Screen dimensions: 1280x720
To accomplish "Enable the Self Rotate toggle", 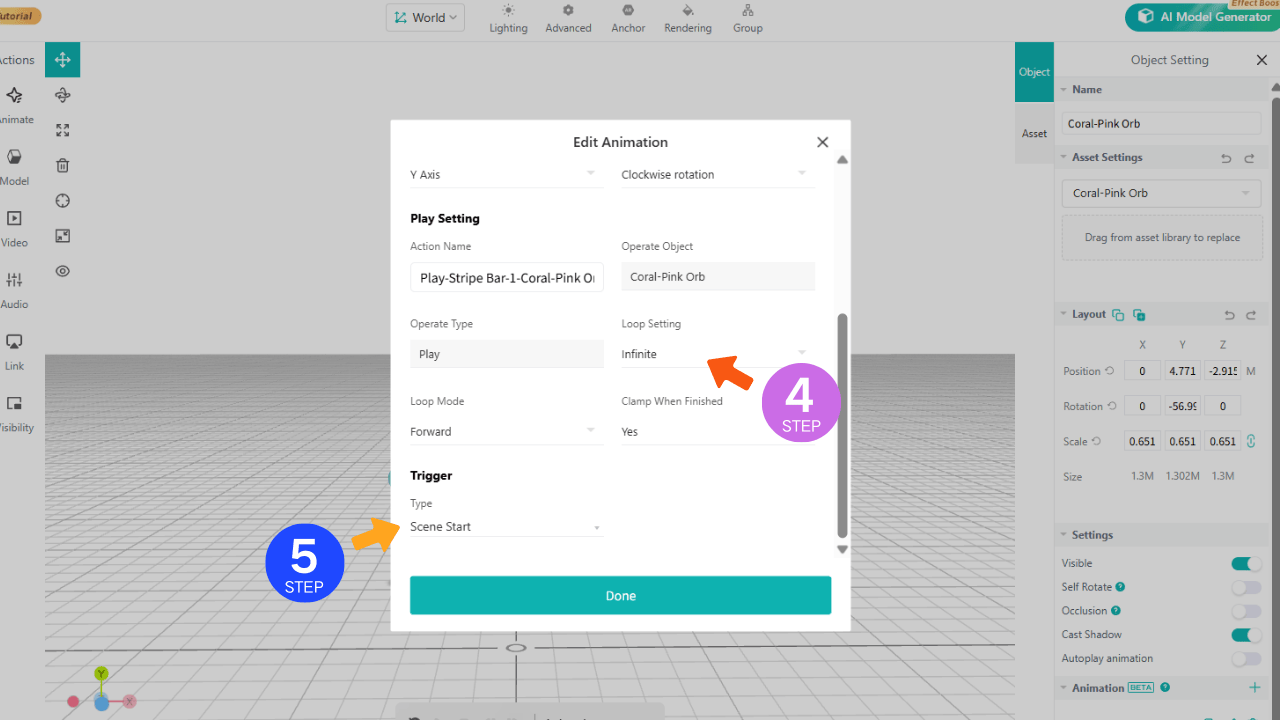I will pos(1245,588).
